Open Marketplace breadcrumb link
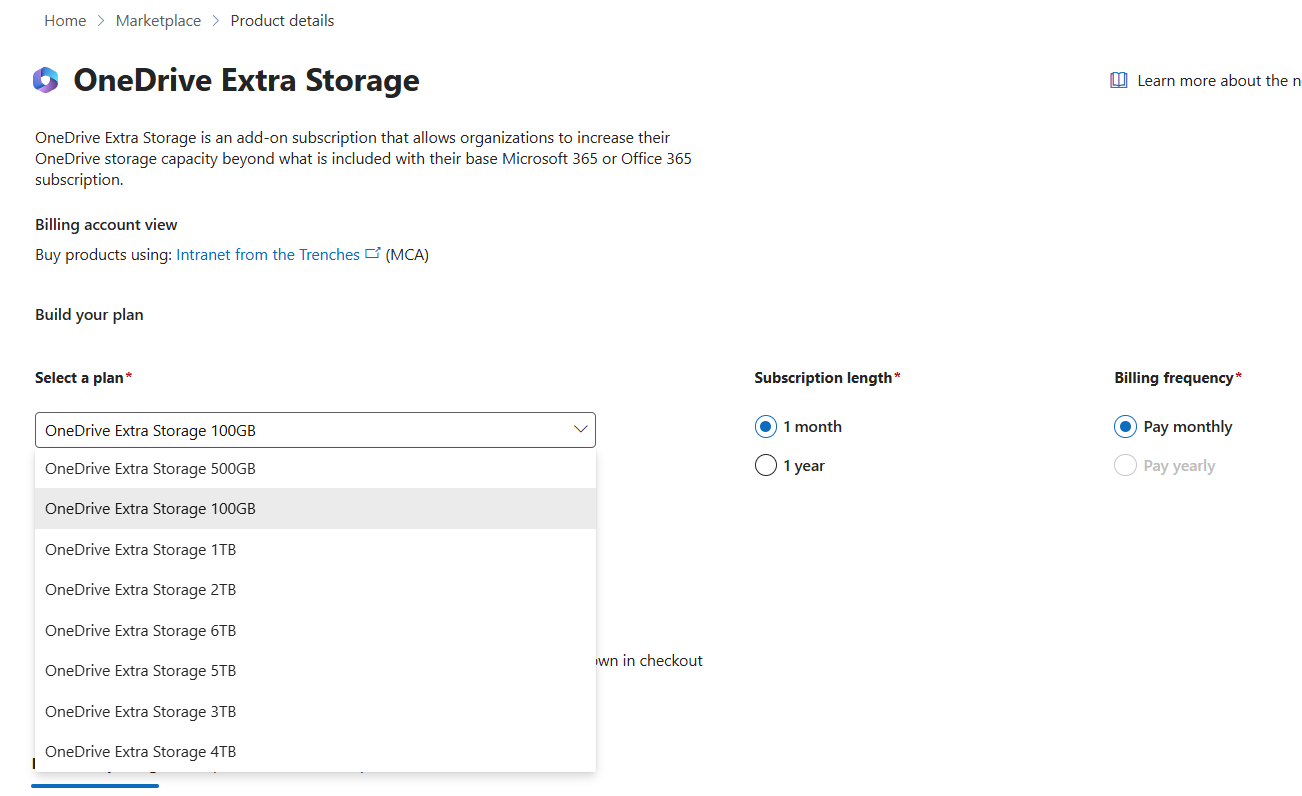This screenshot has width=1302, height=796. [x=158, y=21]
